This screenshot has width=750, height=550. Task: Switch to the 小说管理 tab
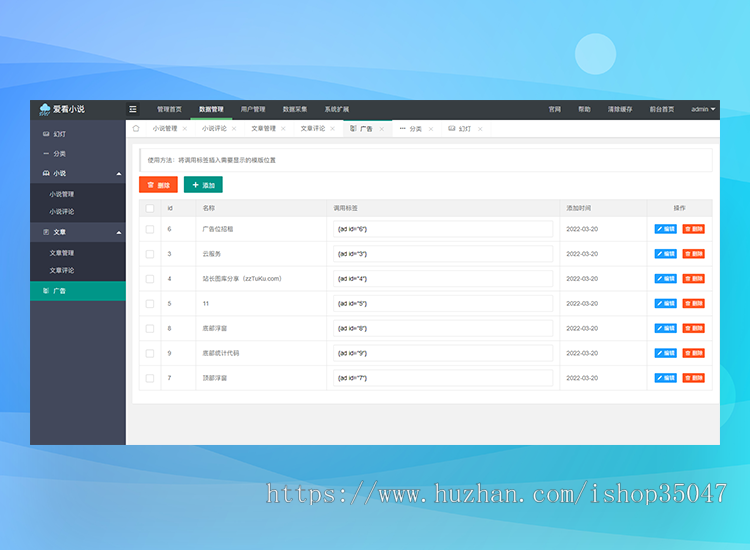165,129
